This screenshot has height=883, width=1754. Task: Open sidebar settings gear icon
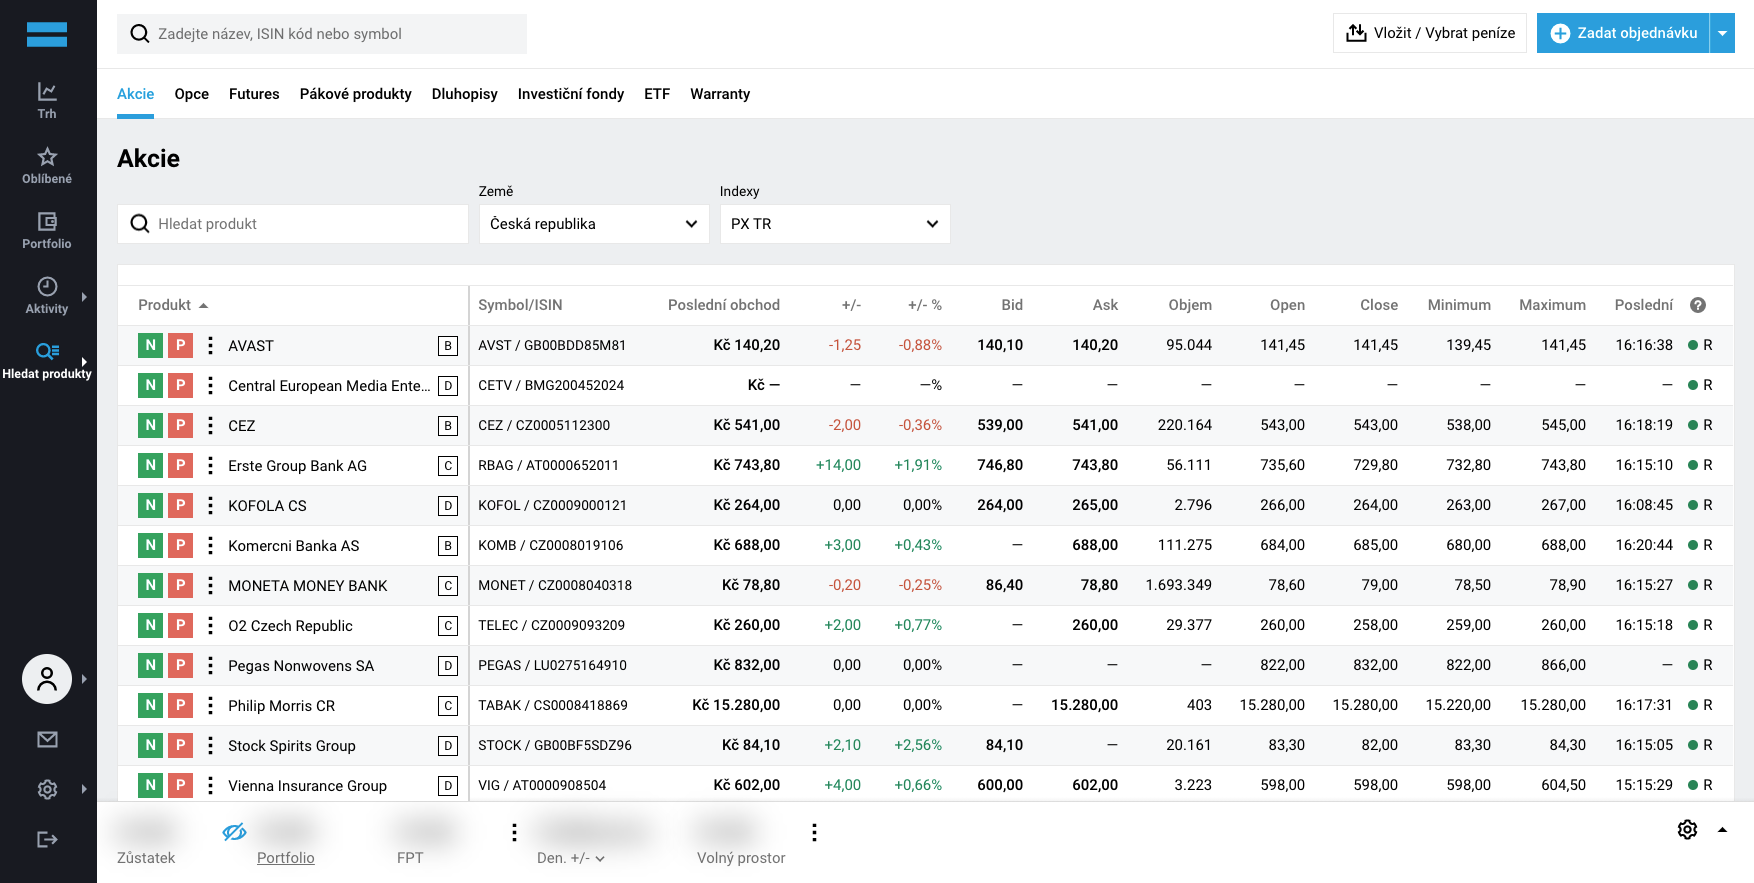(x=47, y=789)
